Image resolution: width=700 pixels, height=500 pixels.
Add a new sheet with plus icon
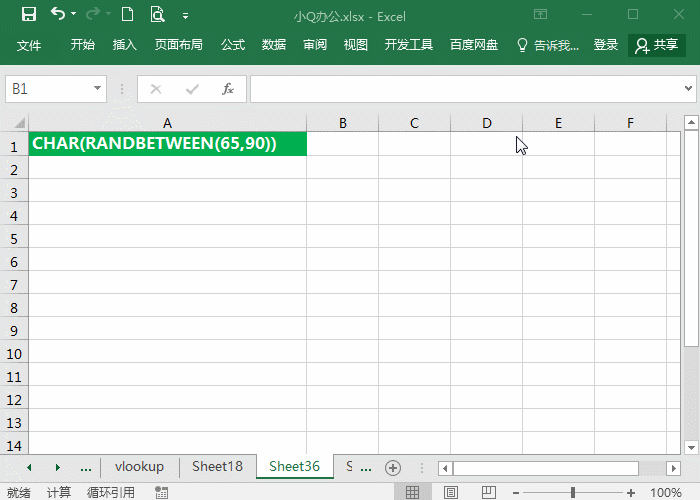393,467
